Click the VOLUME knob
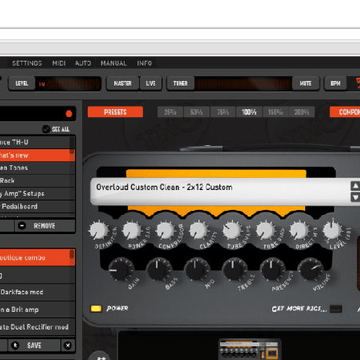The height and width of the screenshot is (360, 360). point(310,269)
